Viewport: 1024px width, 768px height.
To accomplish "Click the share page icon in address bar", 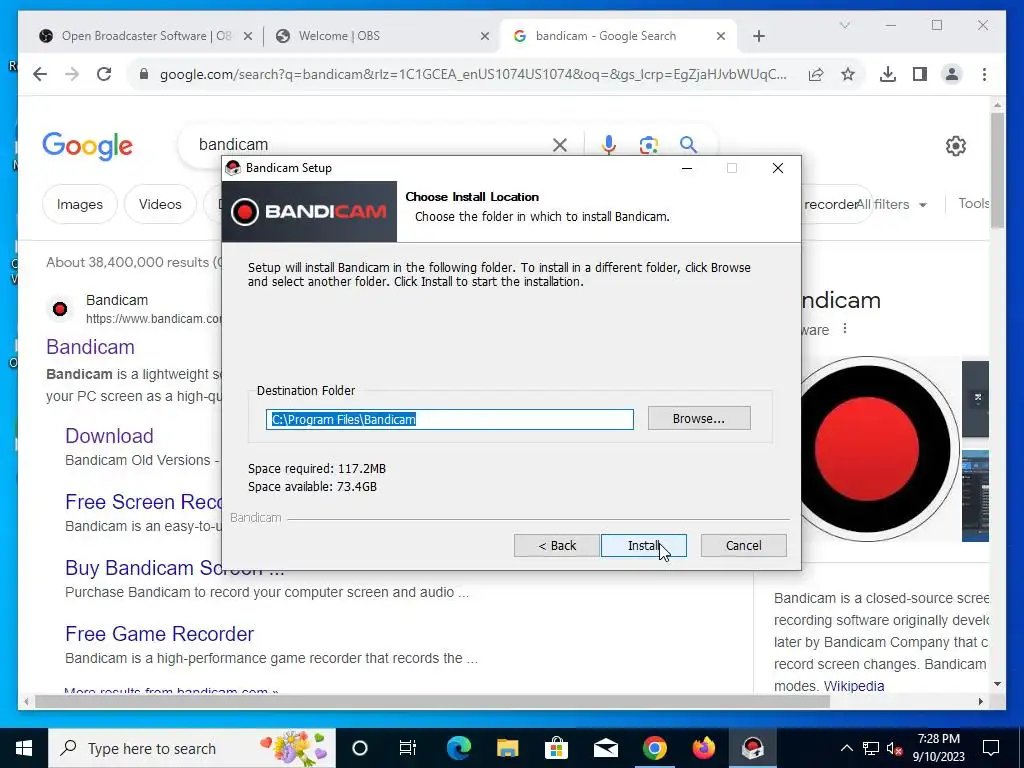I will (816, 74).
